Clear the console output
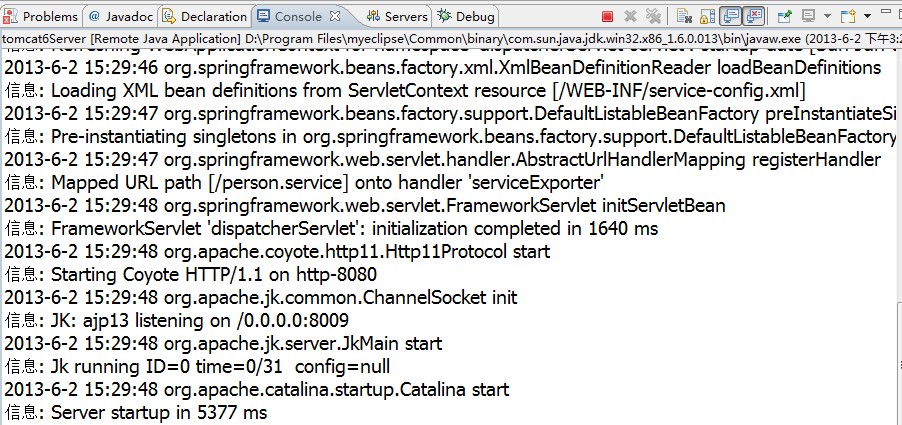This screenshot has width=902, height=425. click(684, 16)
